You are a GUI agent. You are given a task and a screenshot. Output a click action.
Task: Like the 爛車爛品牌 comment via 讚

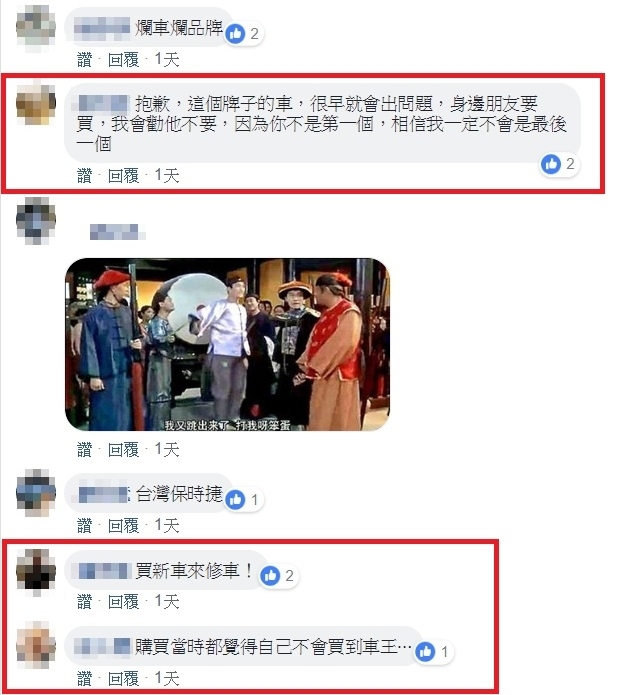coord(84,60)
